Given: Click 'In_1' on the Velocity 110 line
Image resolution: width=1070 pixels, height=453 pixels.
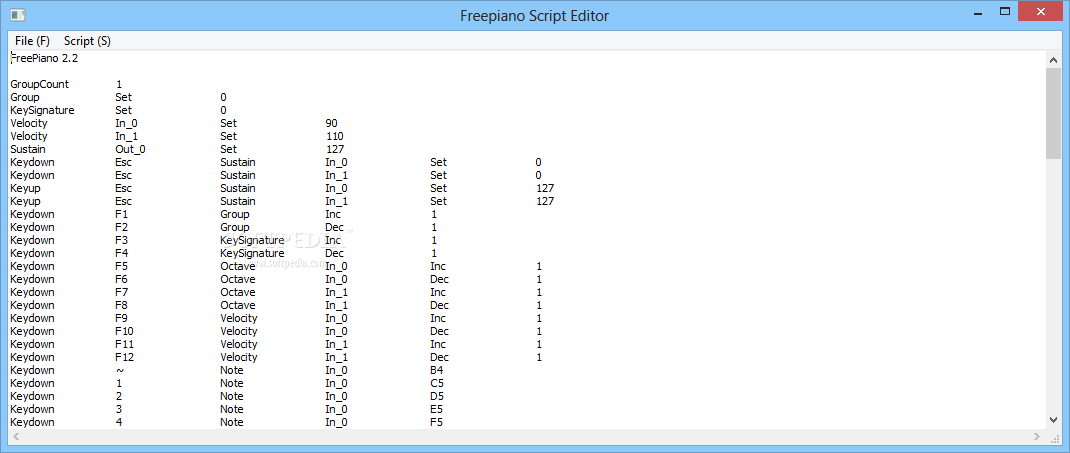Looking at the screenshot, I should point(126,136).
